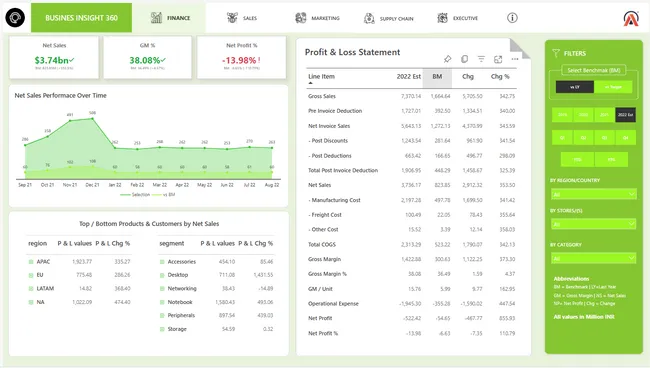The height and width of the screenshot is (368, 650).
Task: Copy the Profit & Loss visual
Action: (464, 59)
